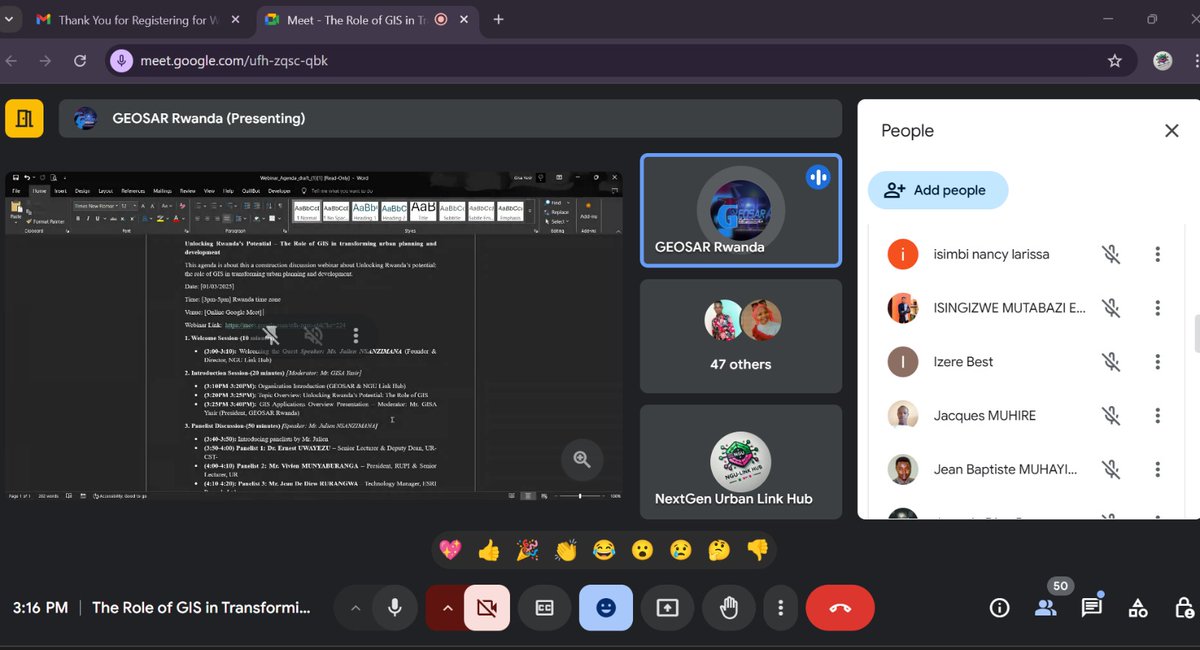1200x650 pixels.
Task: Send the sparkling heart reaction
Action: point(452,550)
